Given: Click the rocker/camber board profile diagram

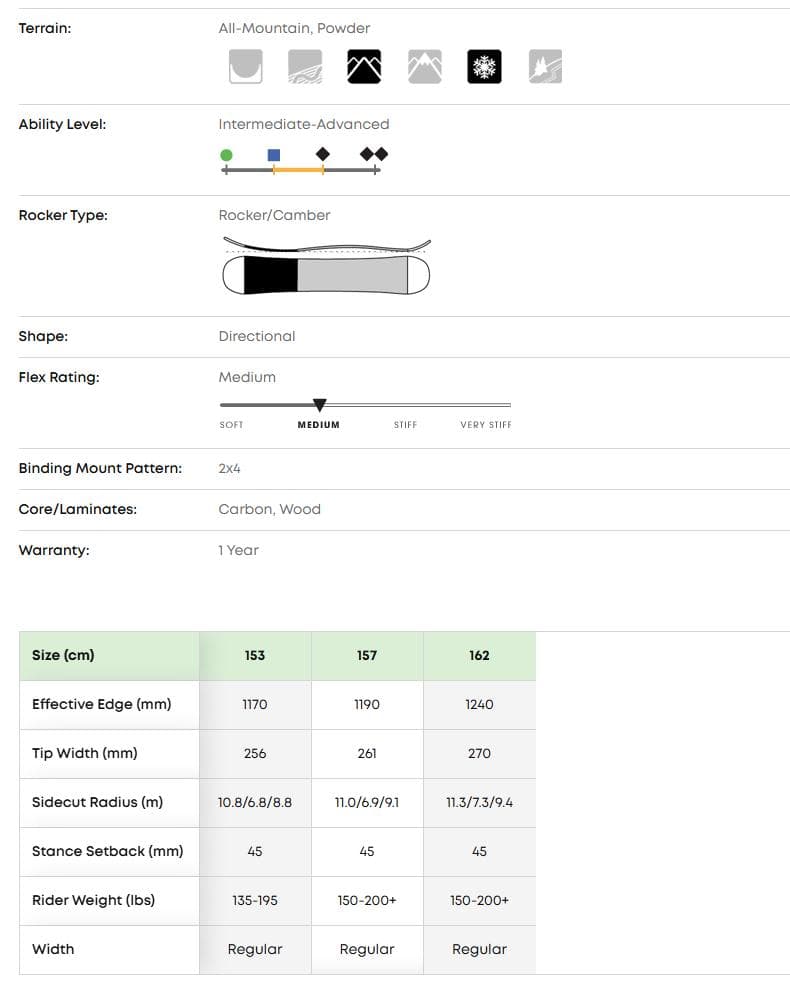Looking at the screenshot, I should point(326,267).
